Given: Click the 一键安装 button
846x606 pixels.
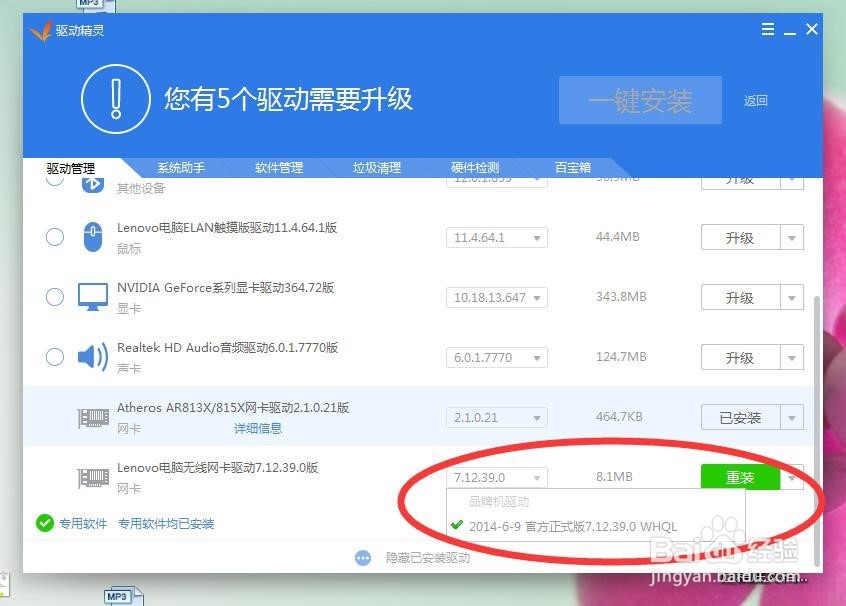Looking at the screenshot, I should pos(640,100).
